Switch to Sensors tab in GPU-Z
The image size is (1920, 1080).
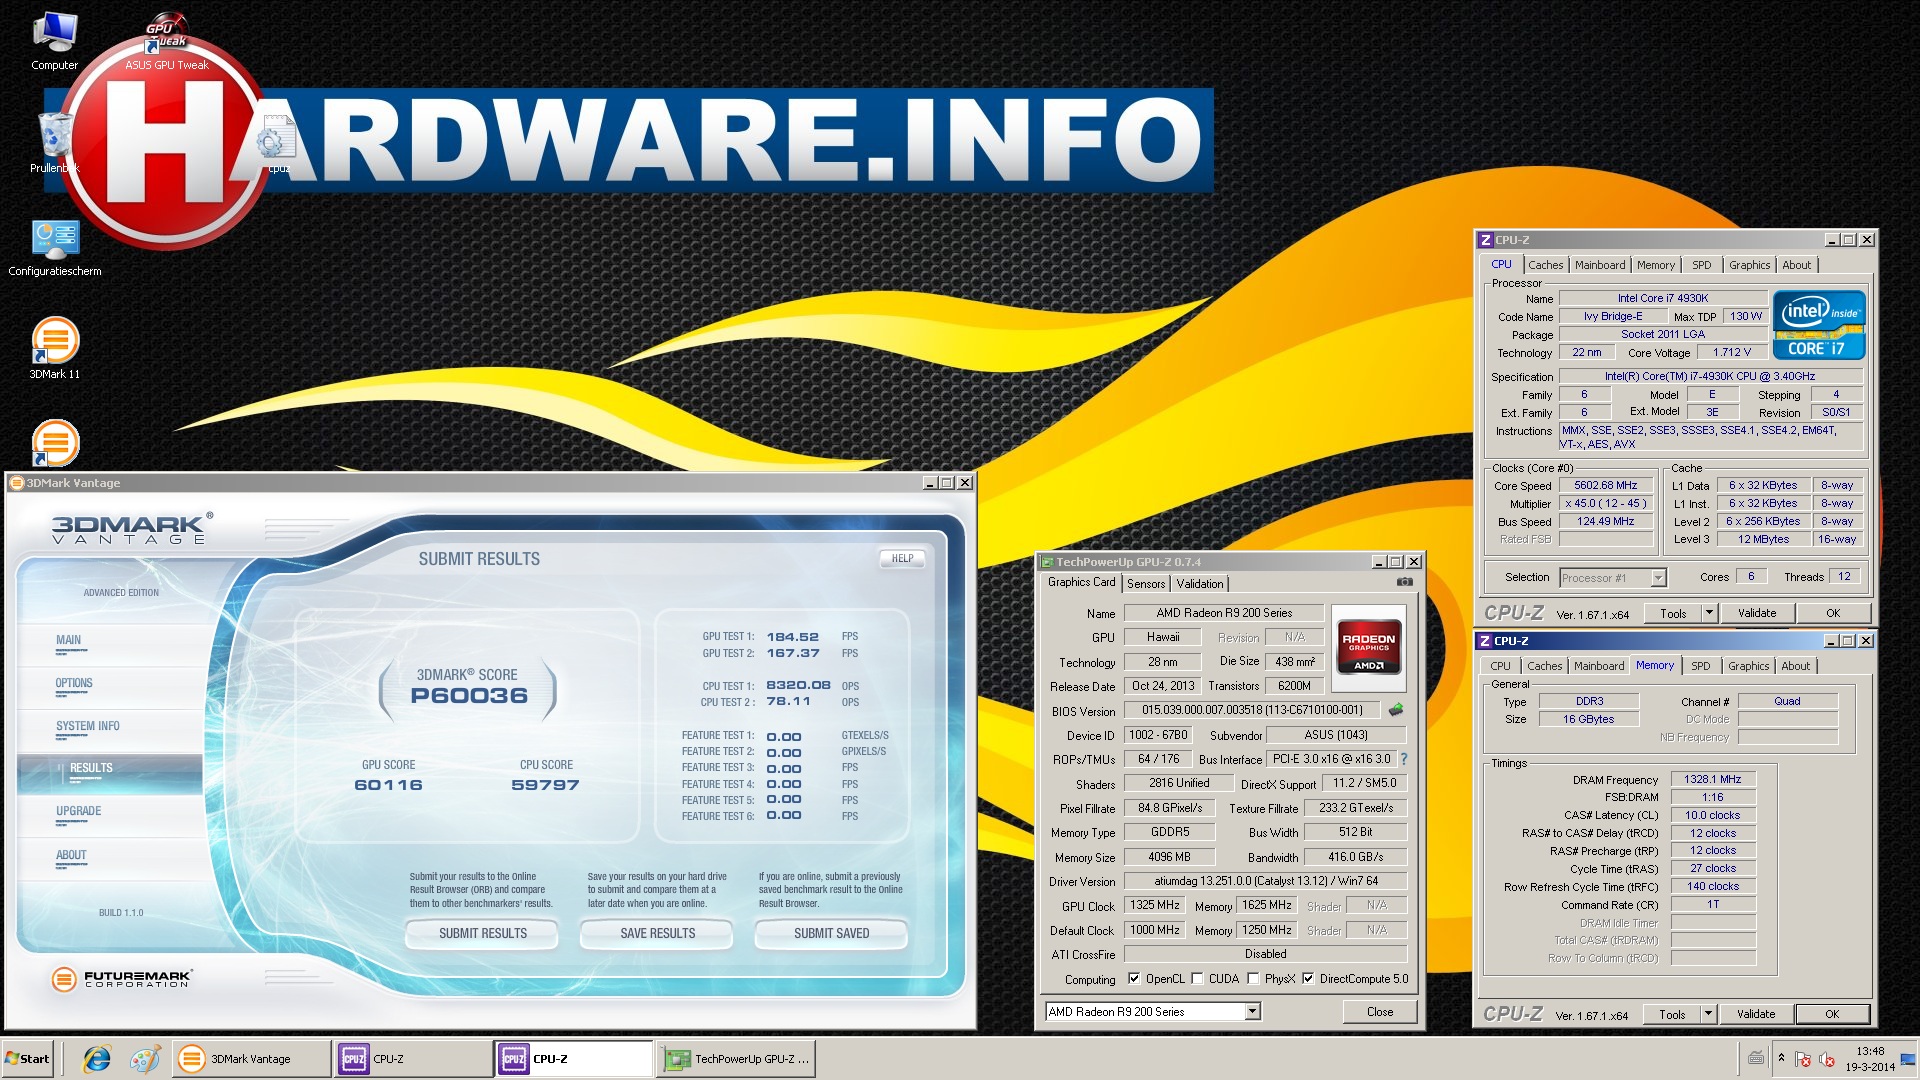click(x=1146, y=584)
